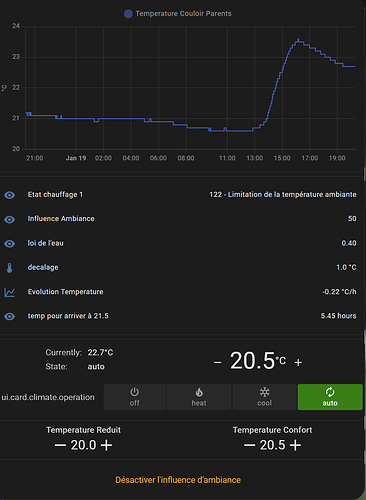
Task: Click the eye icon beside Influence Ambiance
Action: [9, 219]
